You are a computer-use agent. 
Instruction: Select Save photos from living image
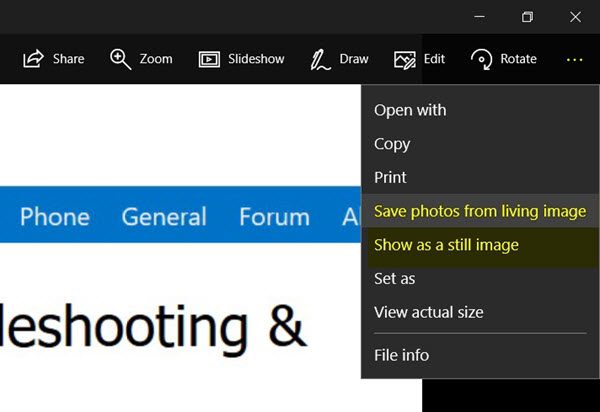(479, 211)
